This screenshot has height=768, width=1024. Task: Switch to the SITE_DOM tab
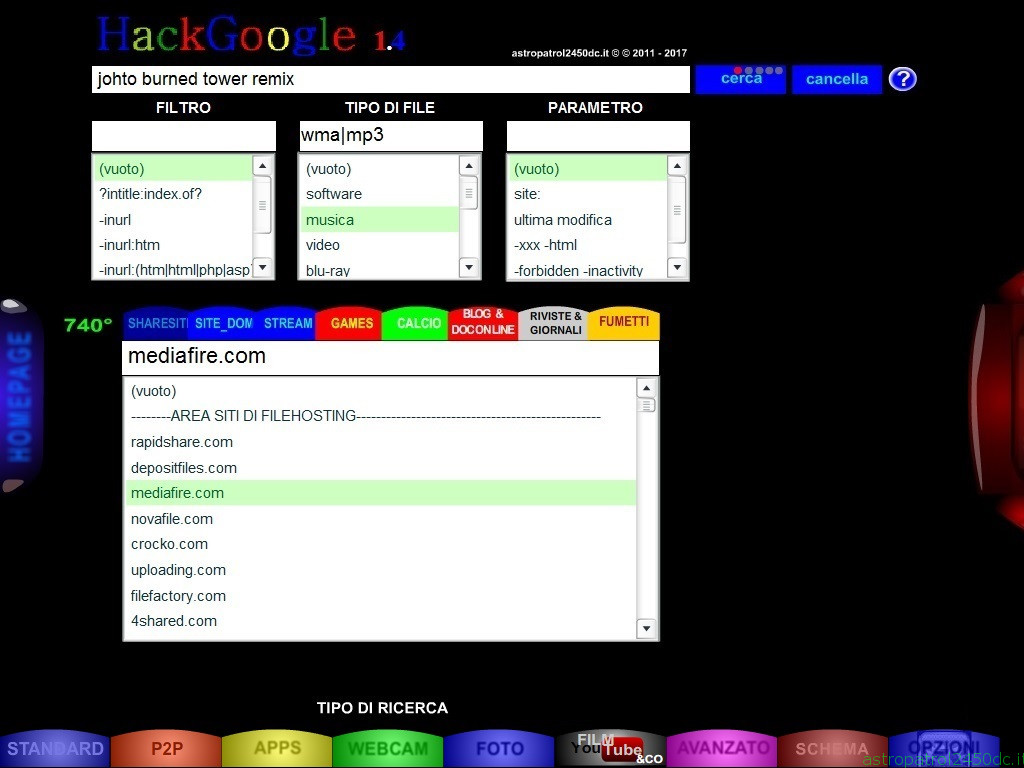coord(223,323)
